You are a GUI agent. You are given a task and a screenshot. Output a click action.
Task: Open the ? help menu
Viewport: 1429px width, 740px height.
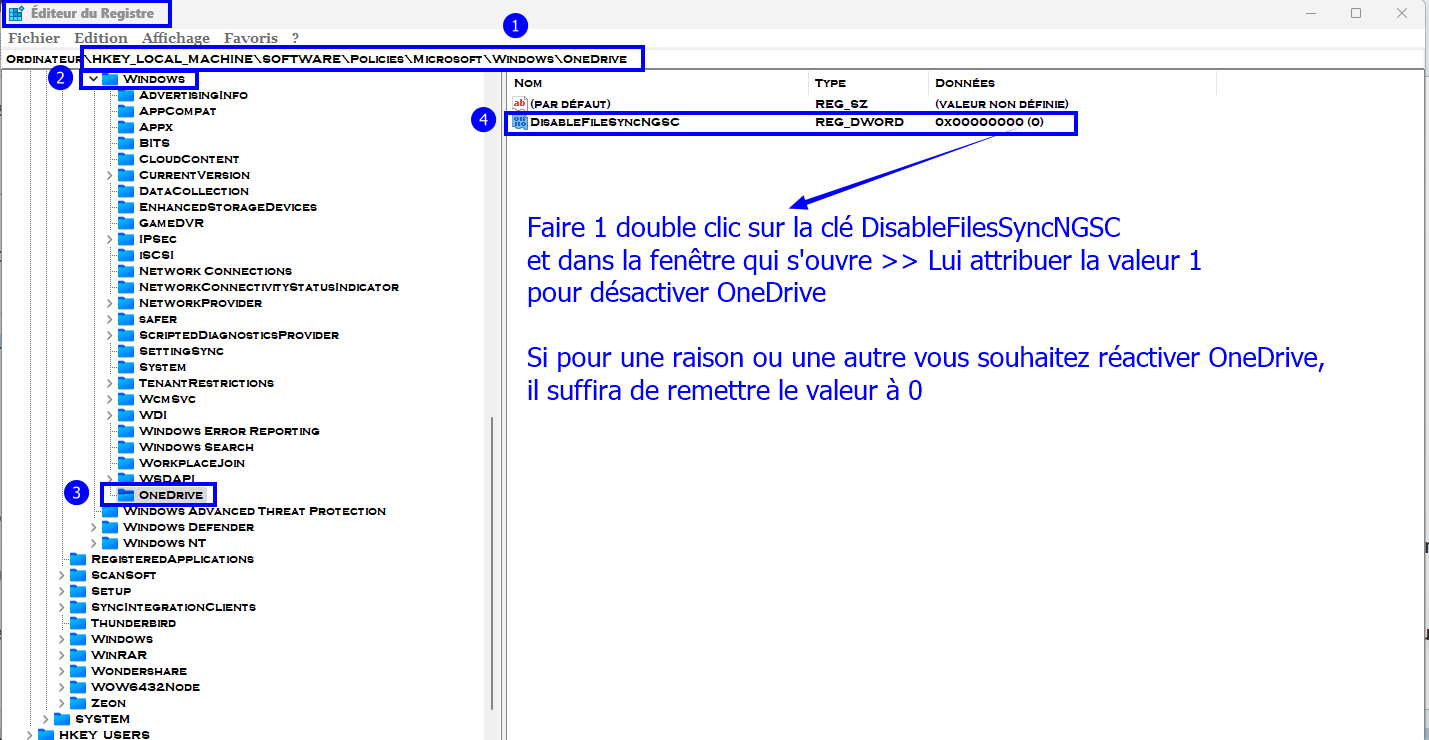coord(295,38)
